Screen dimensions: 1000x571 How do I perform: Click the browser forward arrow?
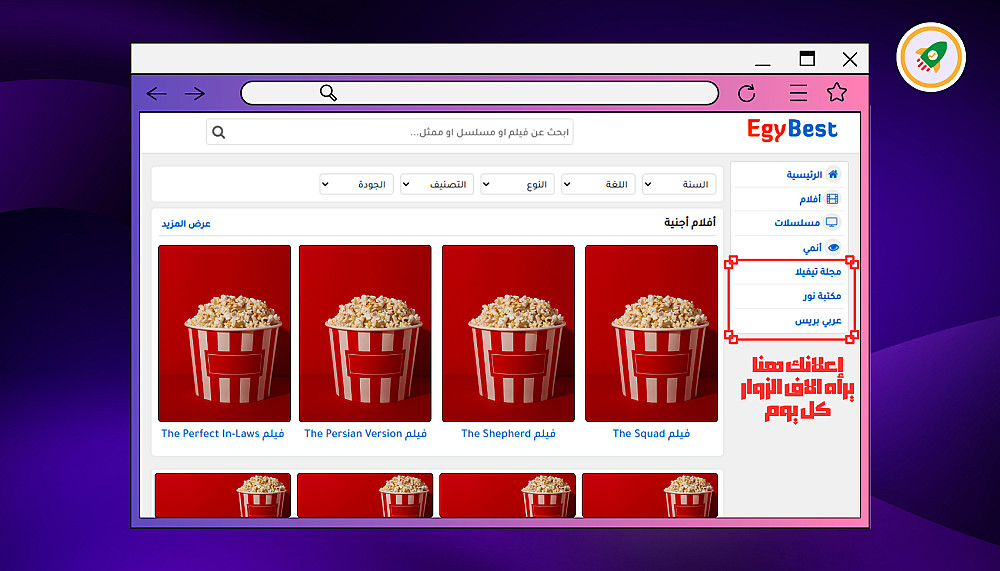pyautogui.click(x=195, y=94)
